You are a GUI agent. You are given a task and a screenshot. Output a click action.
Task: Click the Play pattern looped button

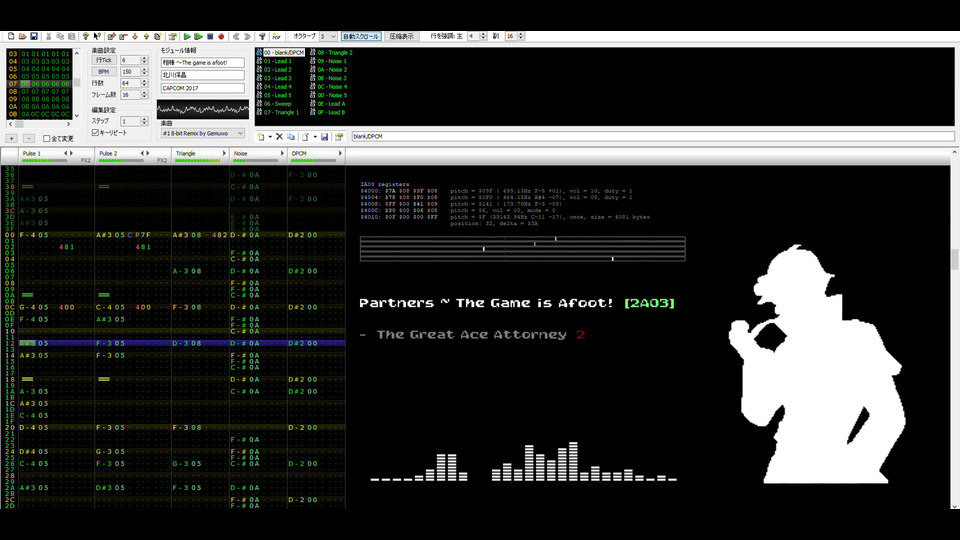(198, 37)
